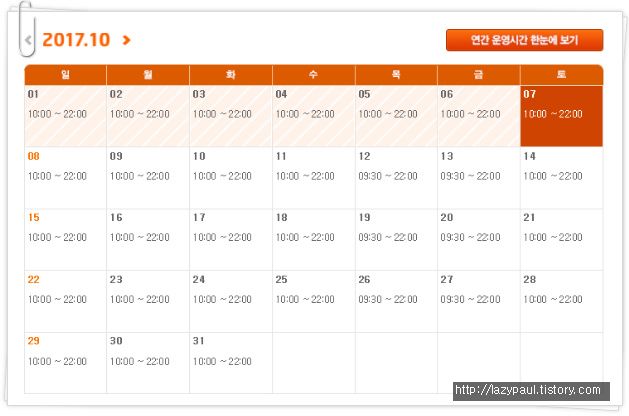Open 연간 운영시간 한눈에 보기 button

click(x=524, y=40)
